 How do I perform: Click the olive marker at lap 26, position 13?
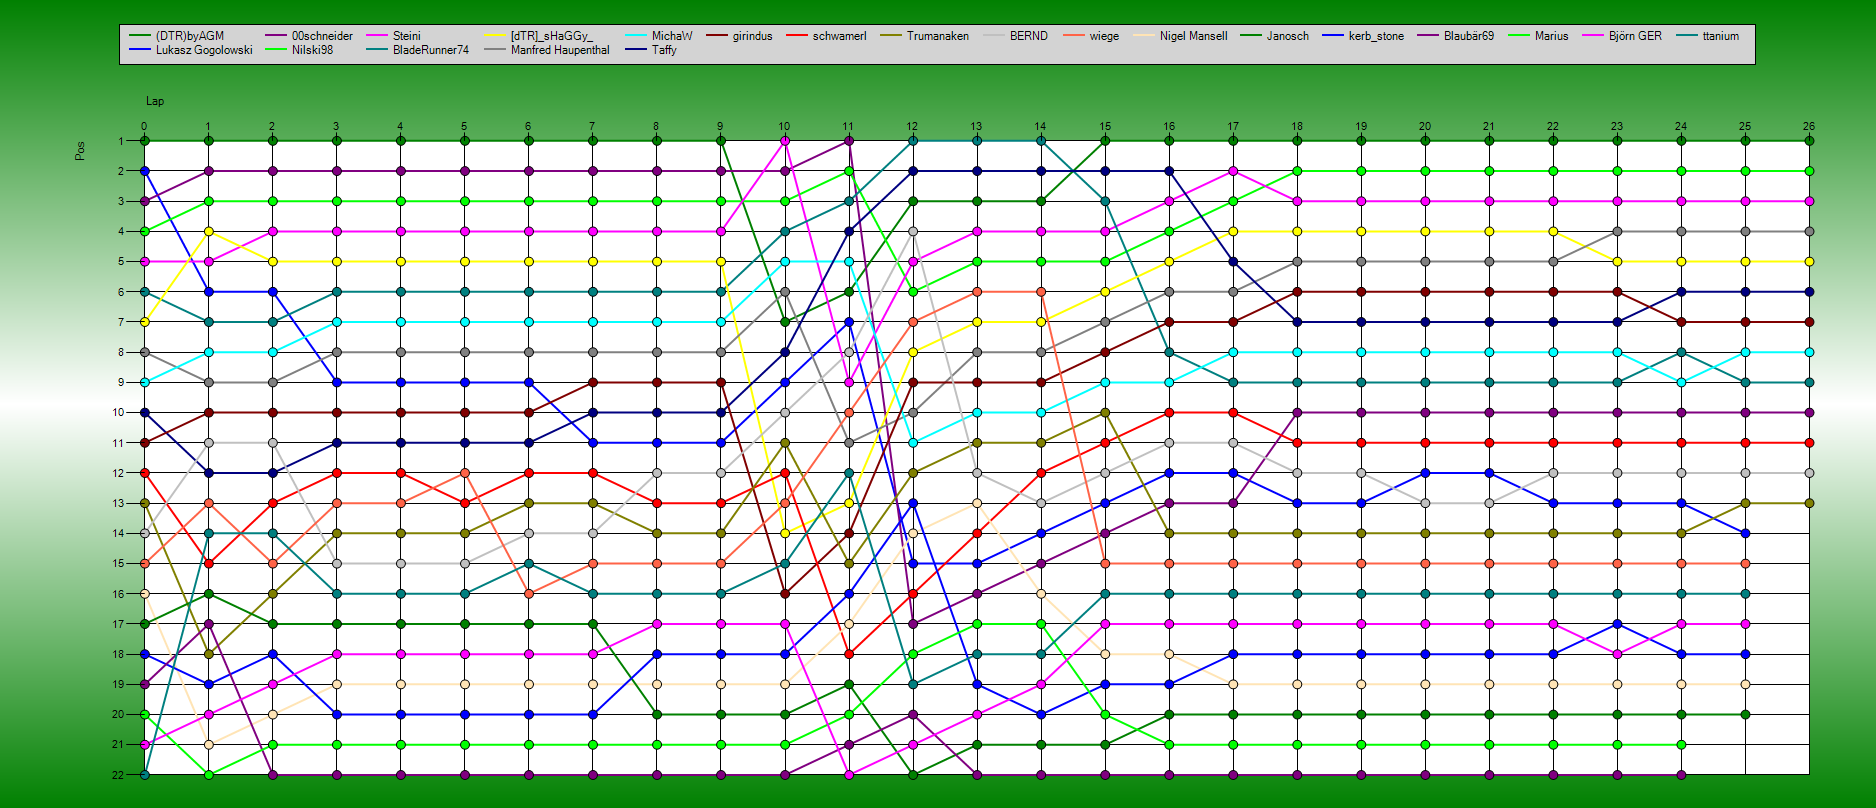(x=1809, y=503)
